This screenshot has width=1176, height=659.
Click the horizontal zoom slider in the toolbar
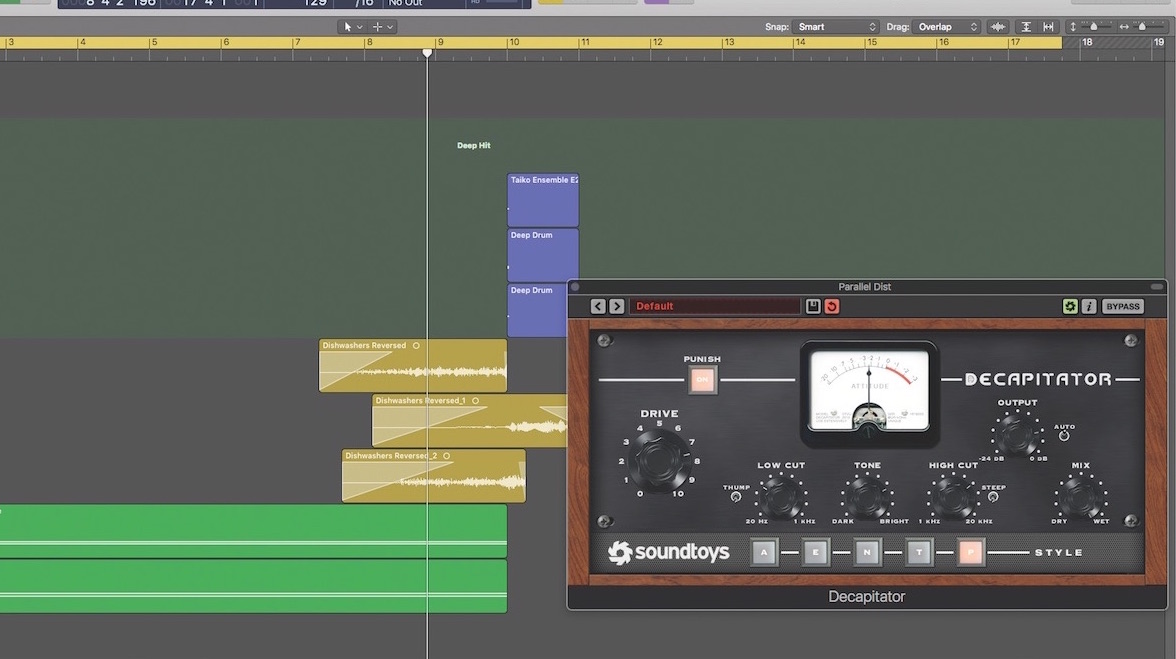tap(1142, 27)
